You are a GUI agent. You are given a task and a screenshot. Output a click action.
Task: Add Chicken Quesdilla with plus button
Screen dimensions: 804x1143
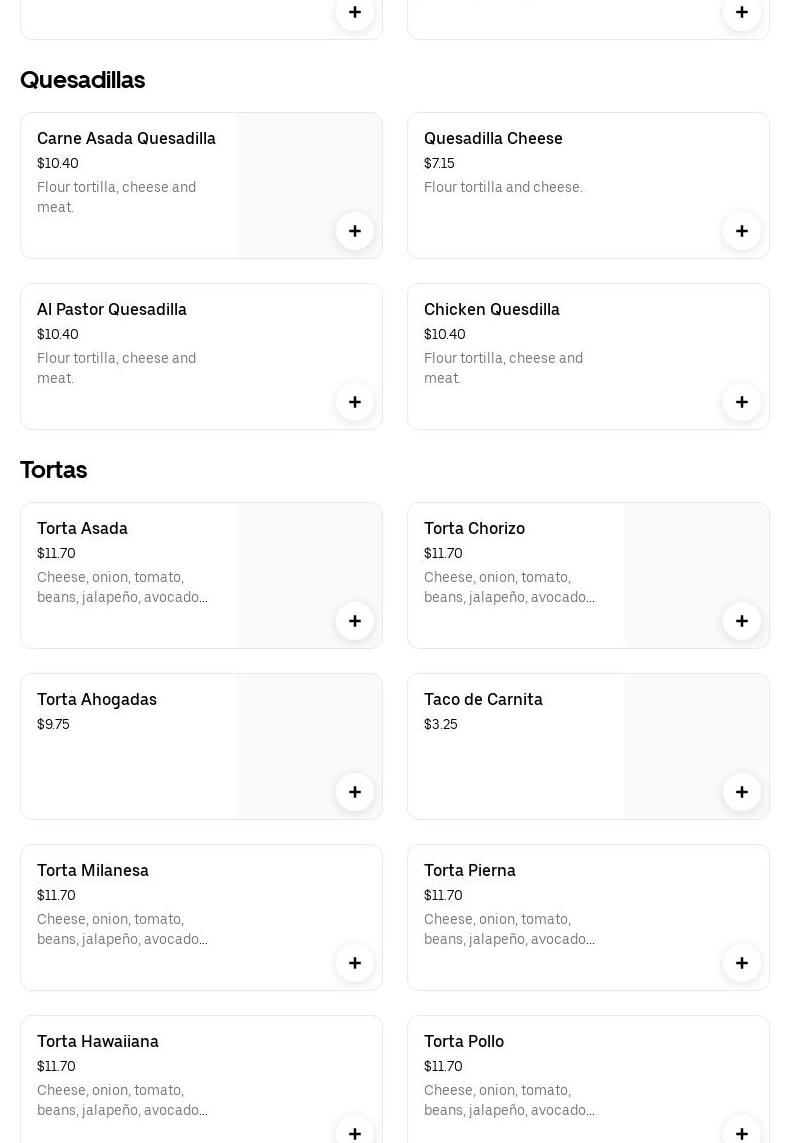(x=742, y=402)
